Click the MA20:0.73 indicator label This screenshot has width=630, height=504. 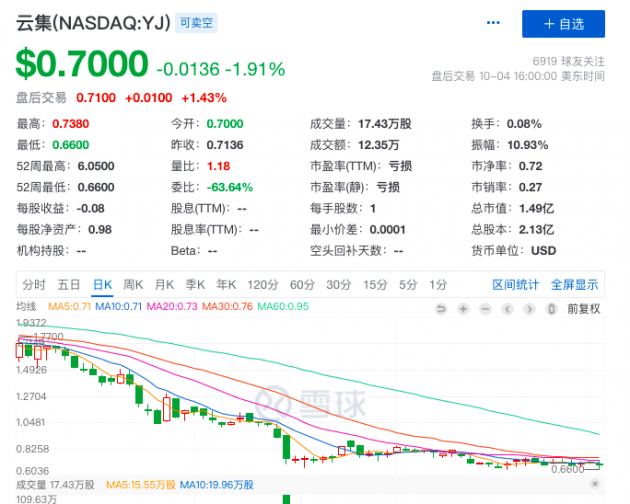(x=172, y=307)
